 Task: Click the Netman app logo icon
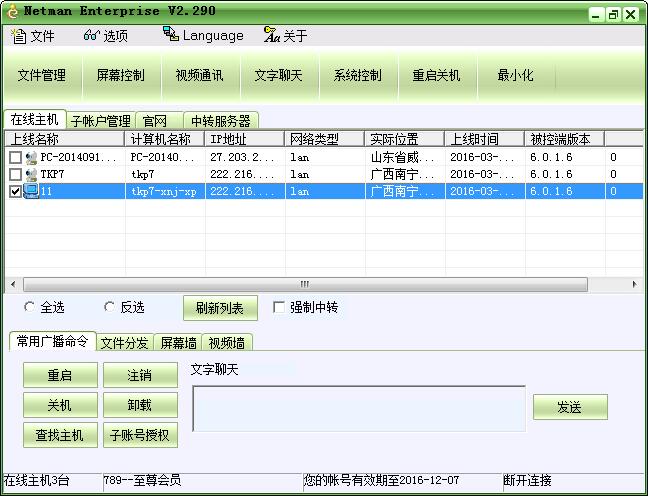pyautogui.click(x=12, y=11)
